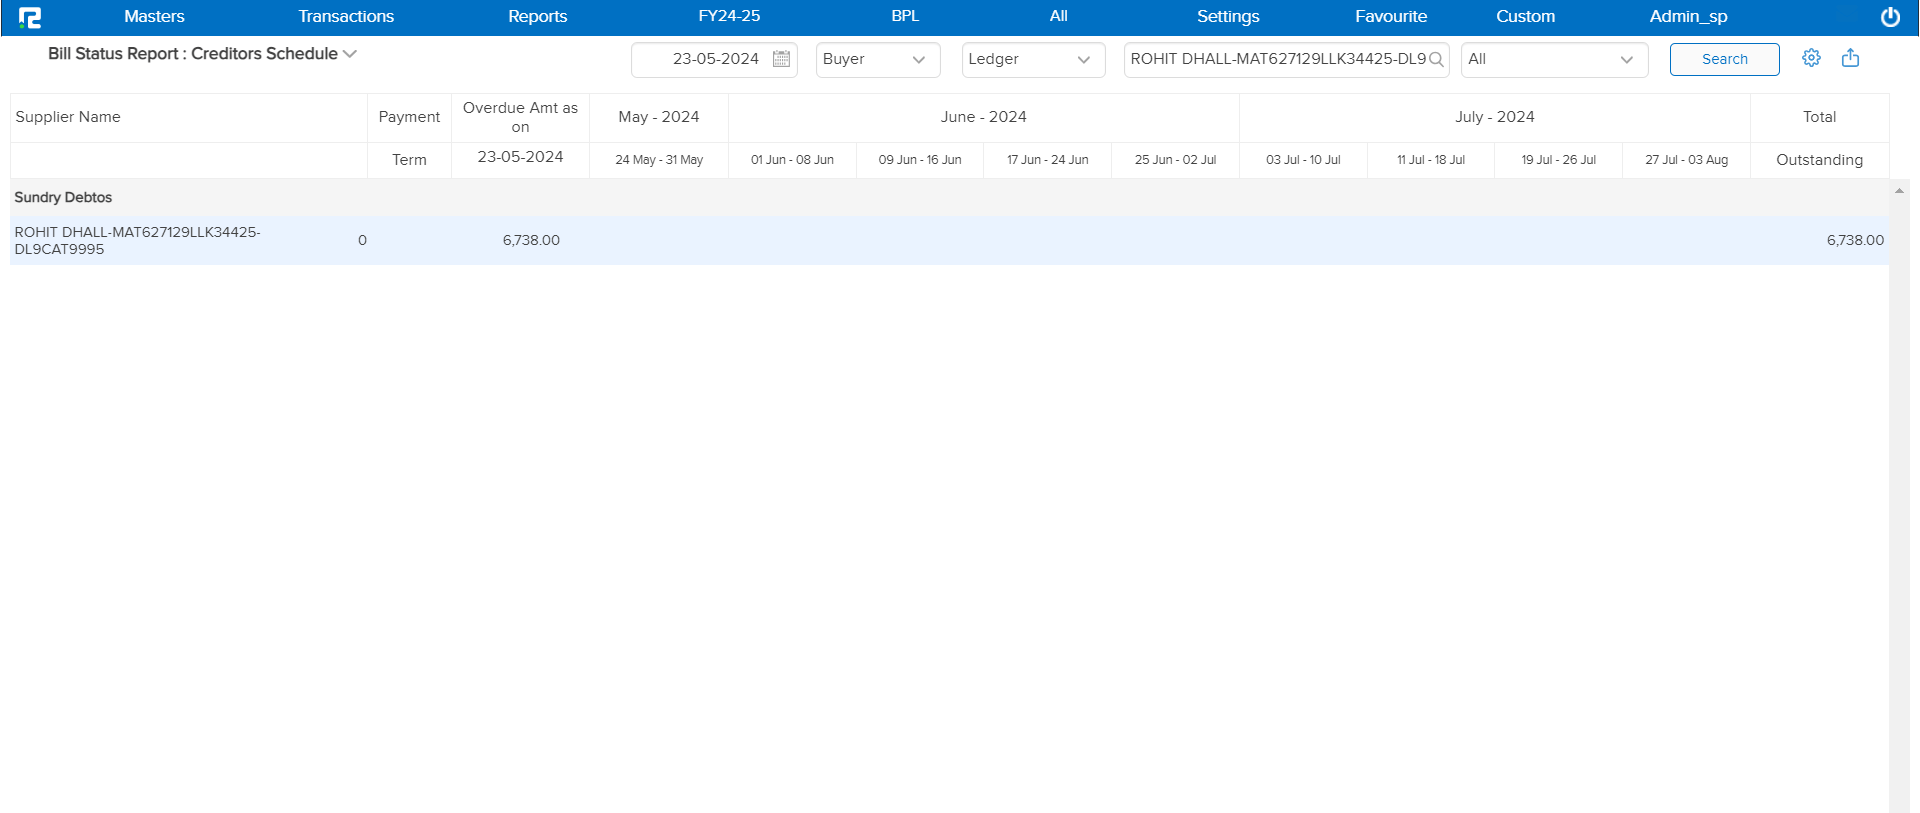
Task: Expand the All filter dropdown near Search
Action: pos(1553,59)
